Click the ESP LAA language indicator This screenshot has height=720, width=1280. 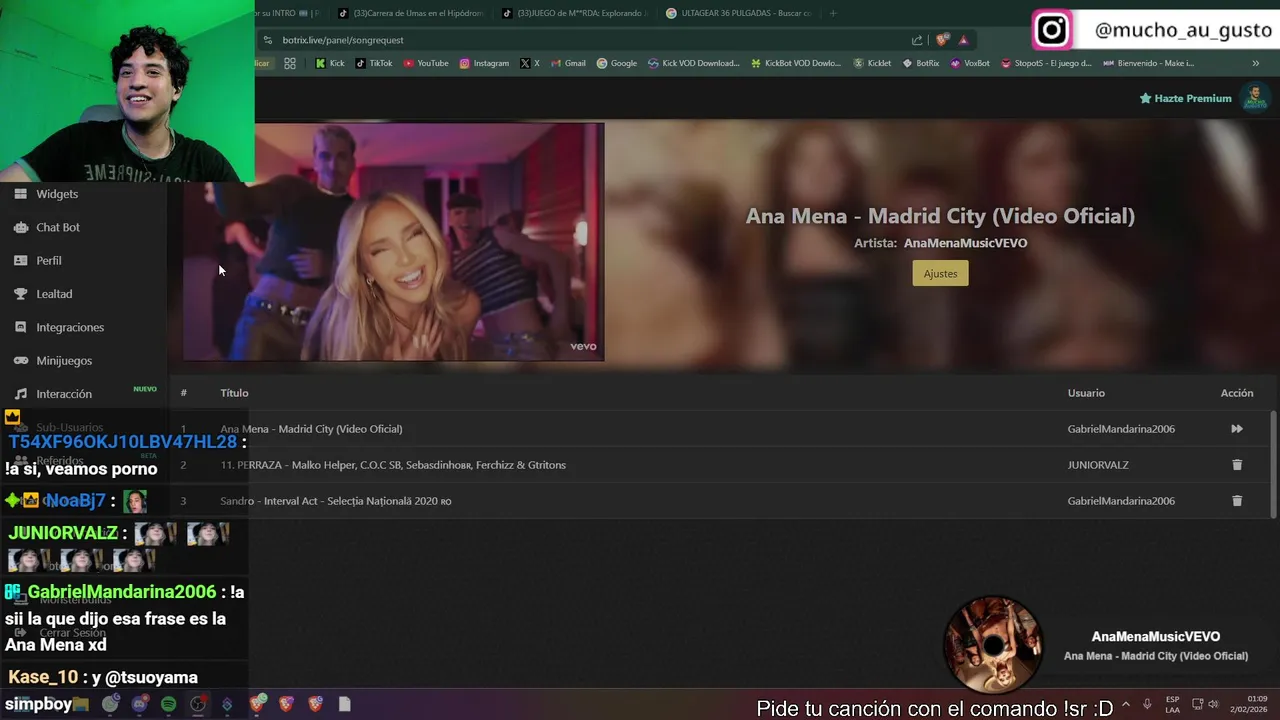(1172, 704)
